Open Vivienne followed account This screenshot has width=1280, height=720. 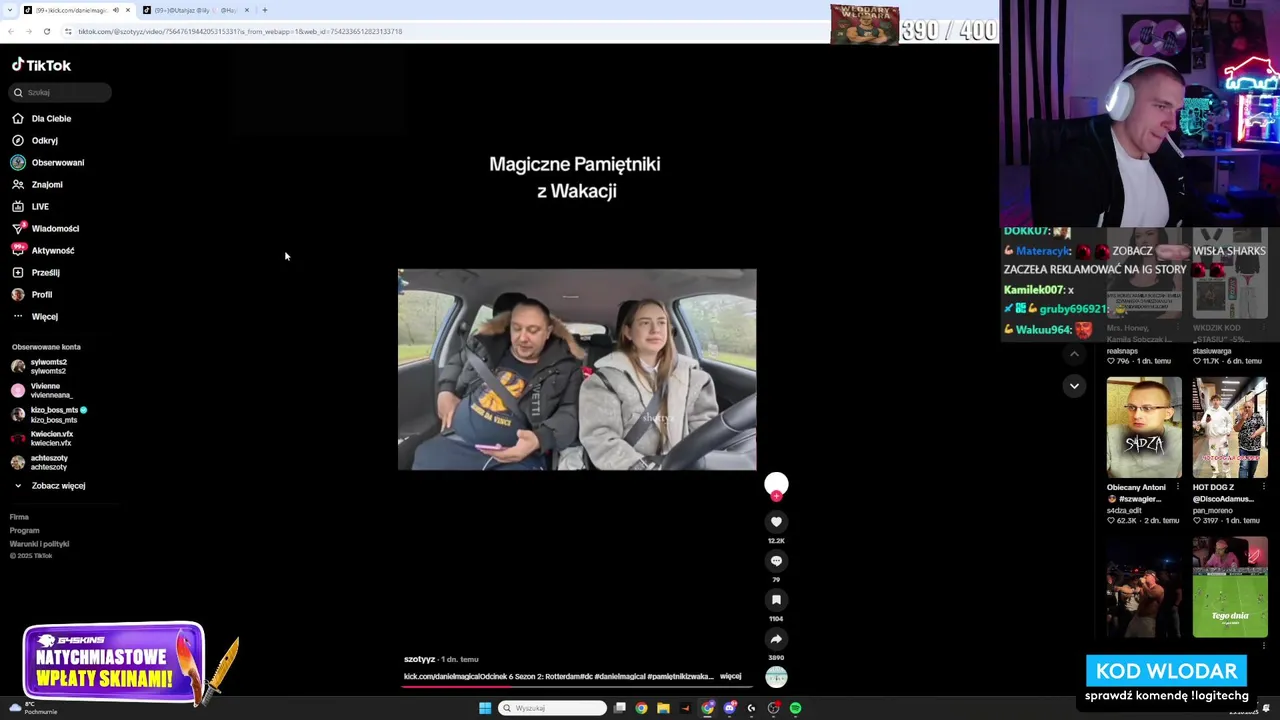point(42,391)
